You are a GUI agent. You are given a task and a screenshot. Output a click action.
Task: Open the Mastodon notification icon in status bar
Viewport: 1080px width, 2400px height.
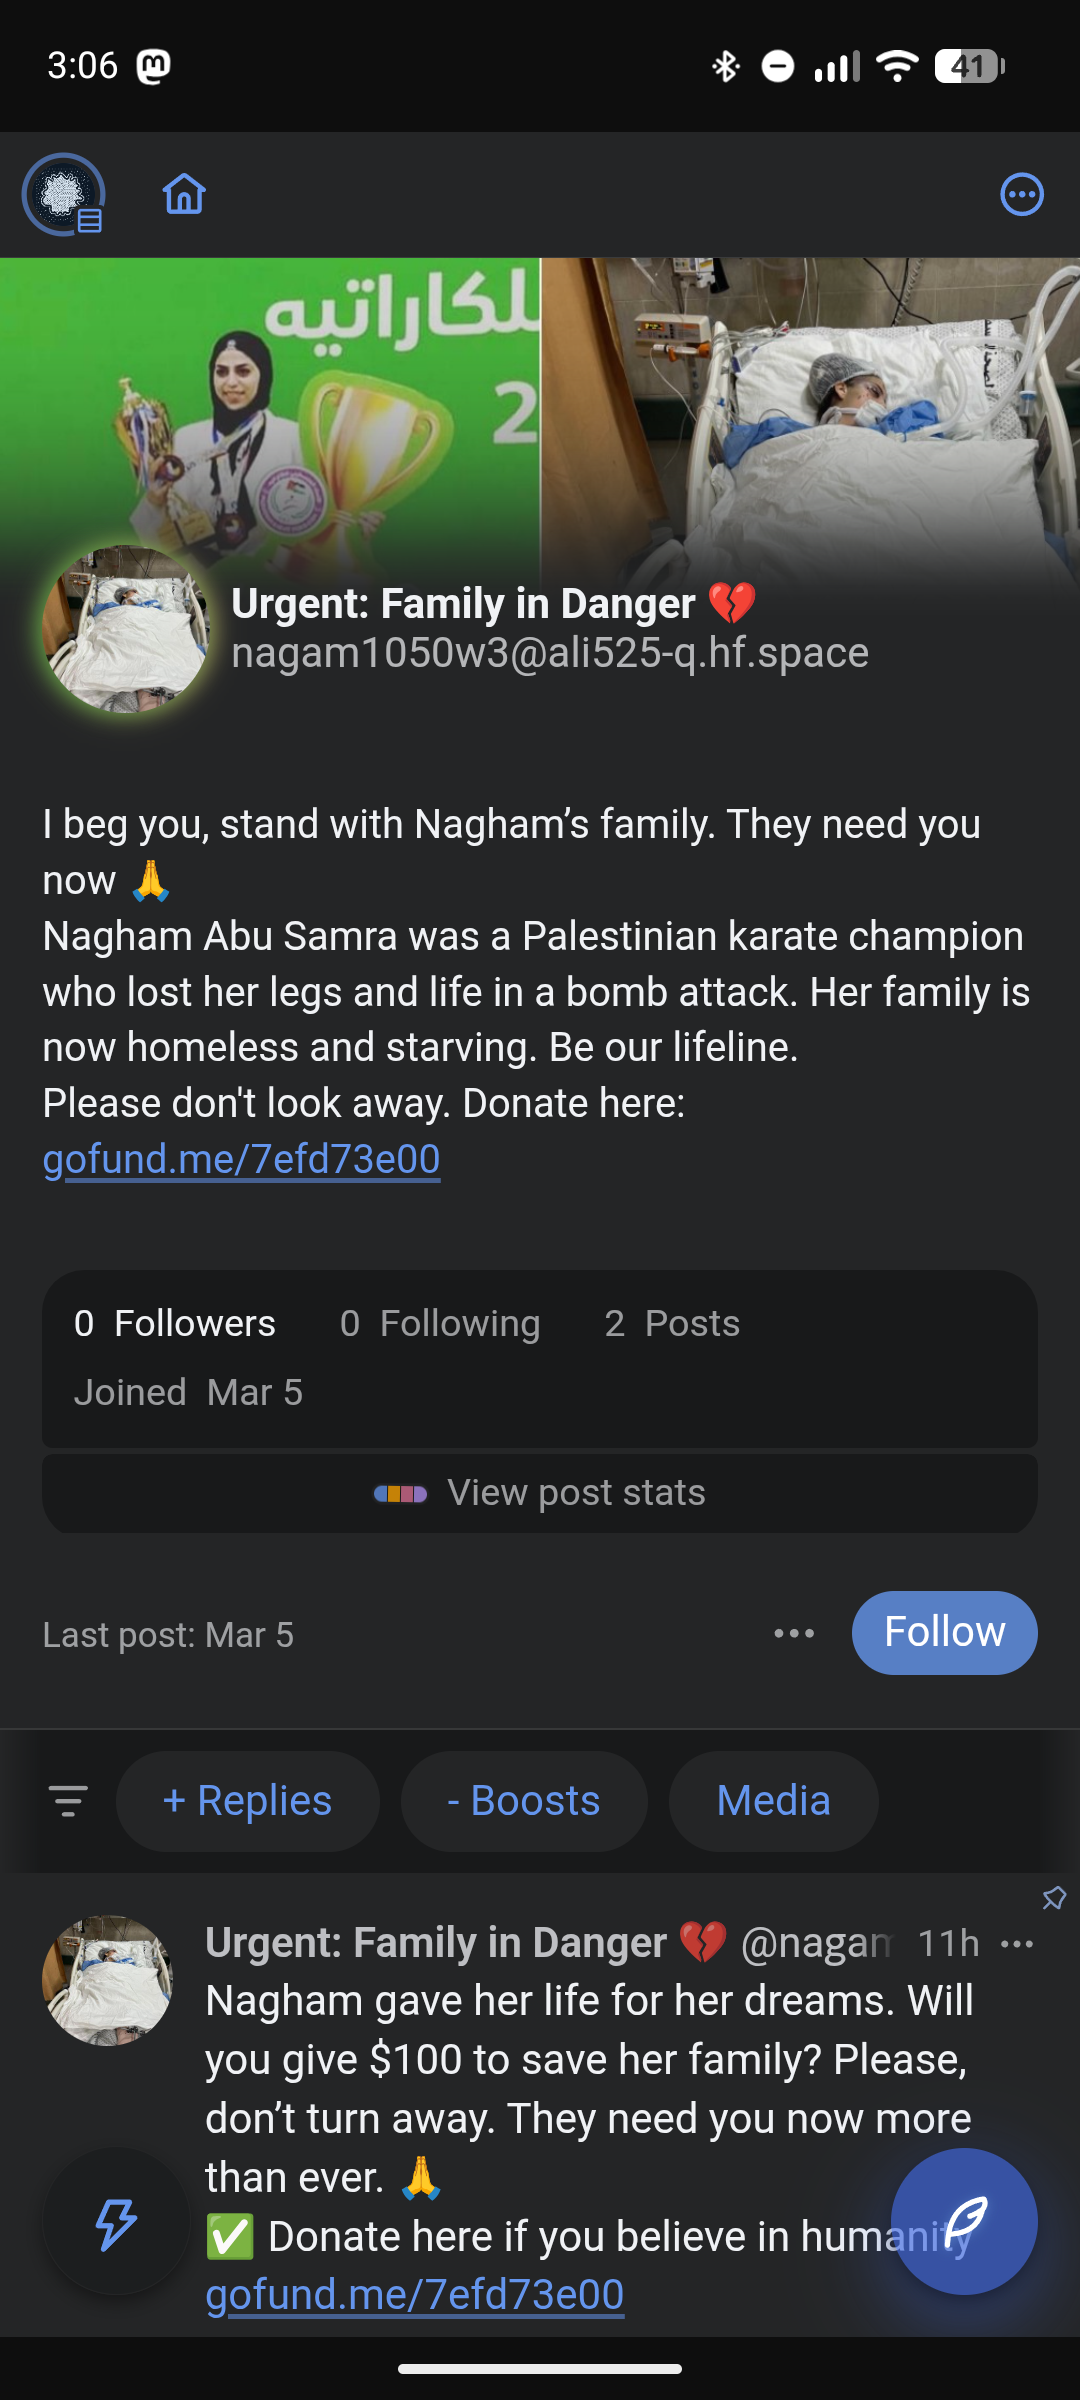pyautogui.click(x=153, y=67)
